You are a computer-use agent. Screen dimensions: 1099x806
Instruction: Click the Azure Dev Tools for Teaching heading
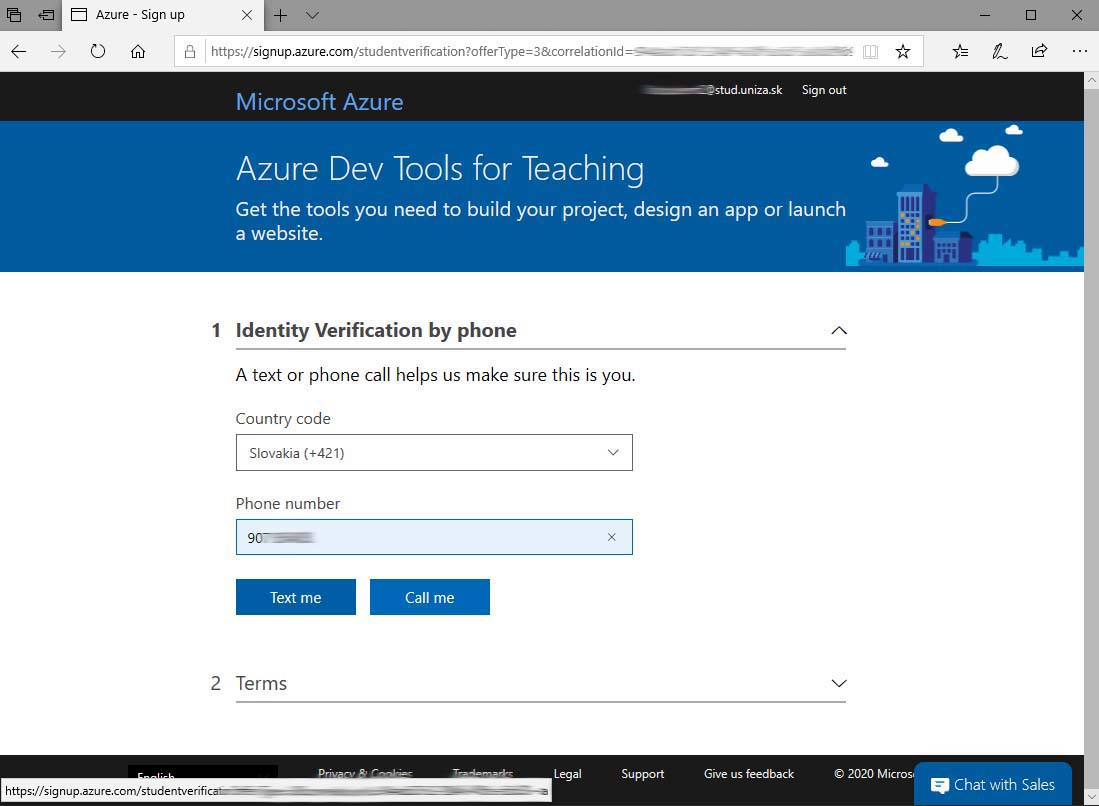(x=439, y=169)
